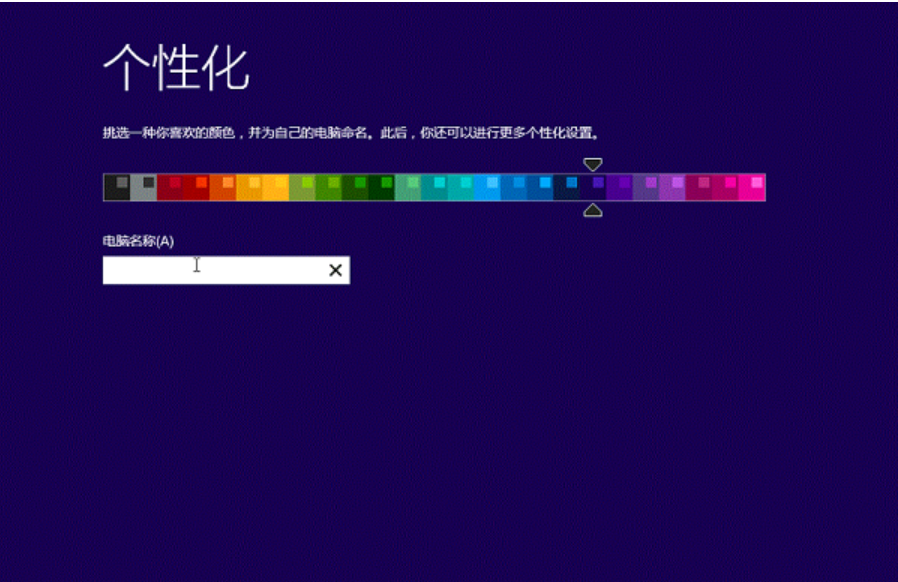
Task: Pick the light gray color swatch
Action: click(x=143, y=187)
